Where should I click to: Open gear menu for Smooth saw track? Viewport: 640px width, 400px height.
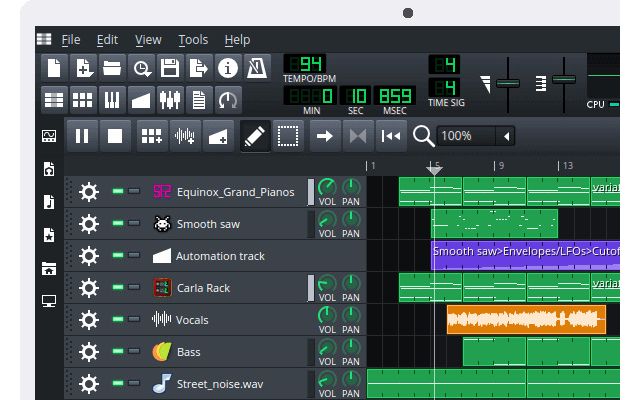tap(89, 224)
